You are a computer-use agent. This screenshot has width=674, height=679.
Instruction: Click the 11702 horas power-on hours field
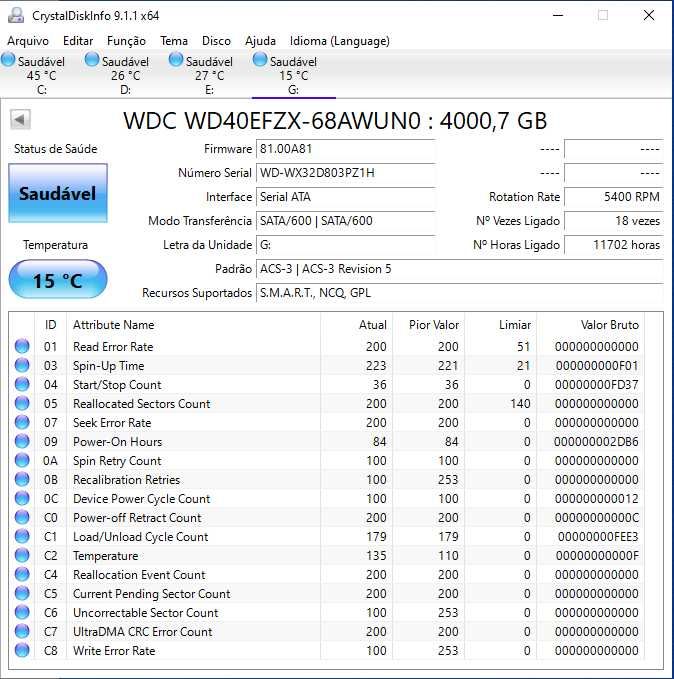point(614,245)
